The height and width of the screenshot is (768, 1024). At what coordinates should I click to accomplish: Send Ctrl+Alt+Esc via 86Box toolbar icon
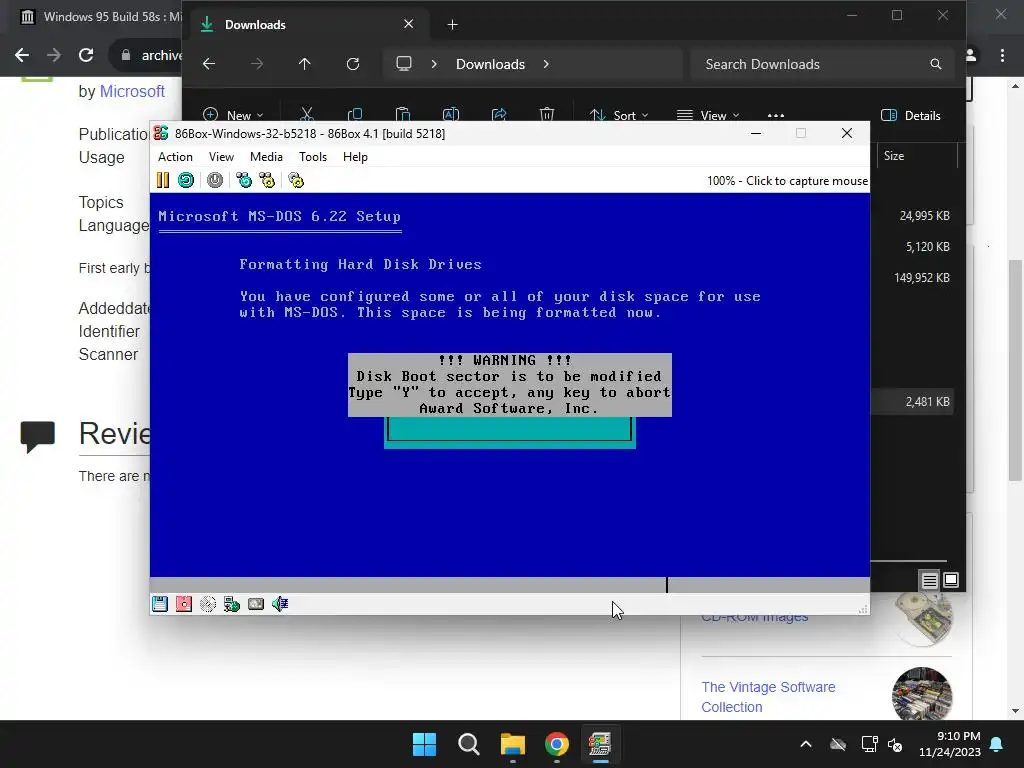(x=267, y=180)
